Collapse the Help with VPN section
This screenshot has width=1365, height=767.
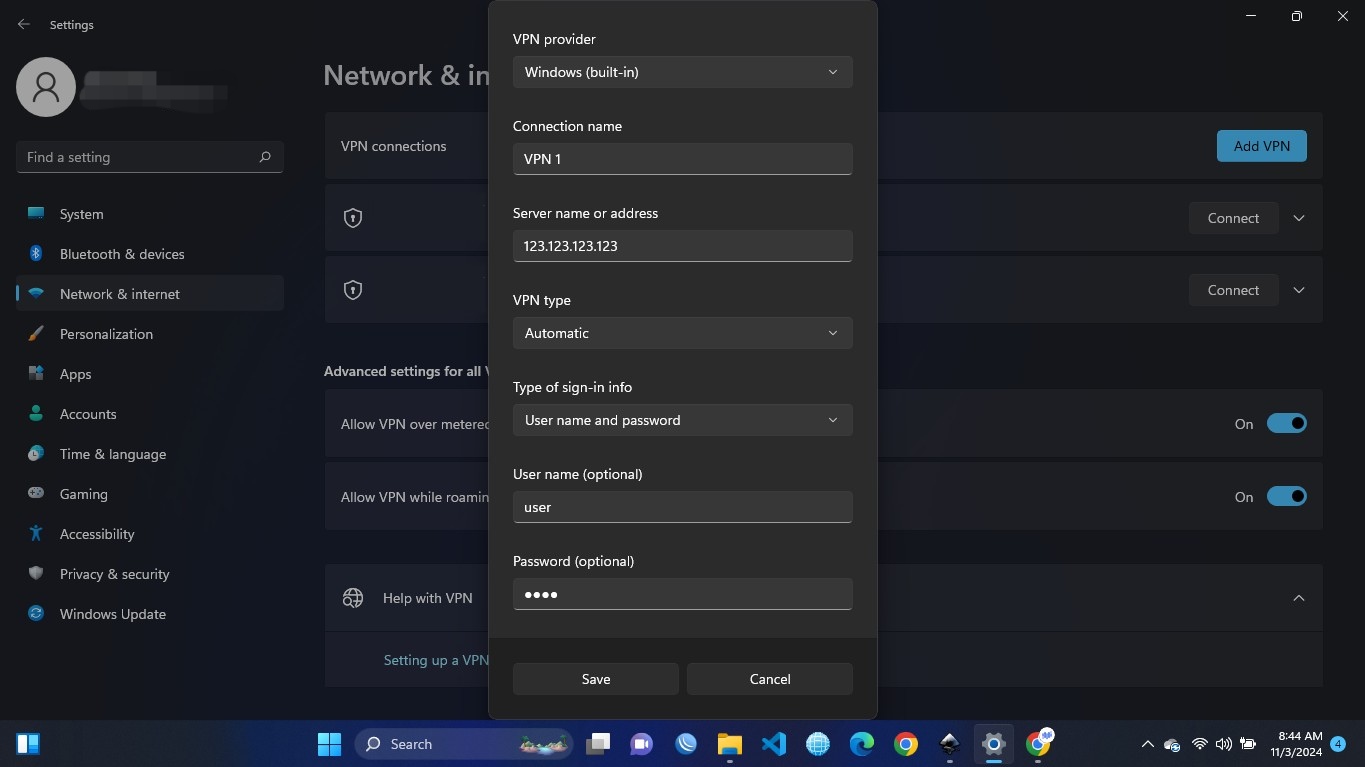click(x=1298, y=598)
